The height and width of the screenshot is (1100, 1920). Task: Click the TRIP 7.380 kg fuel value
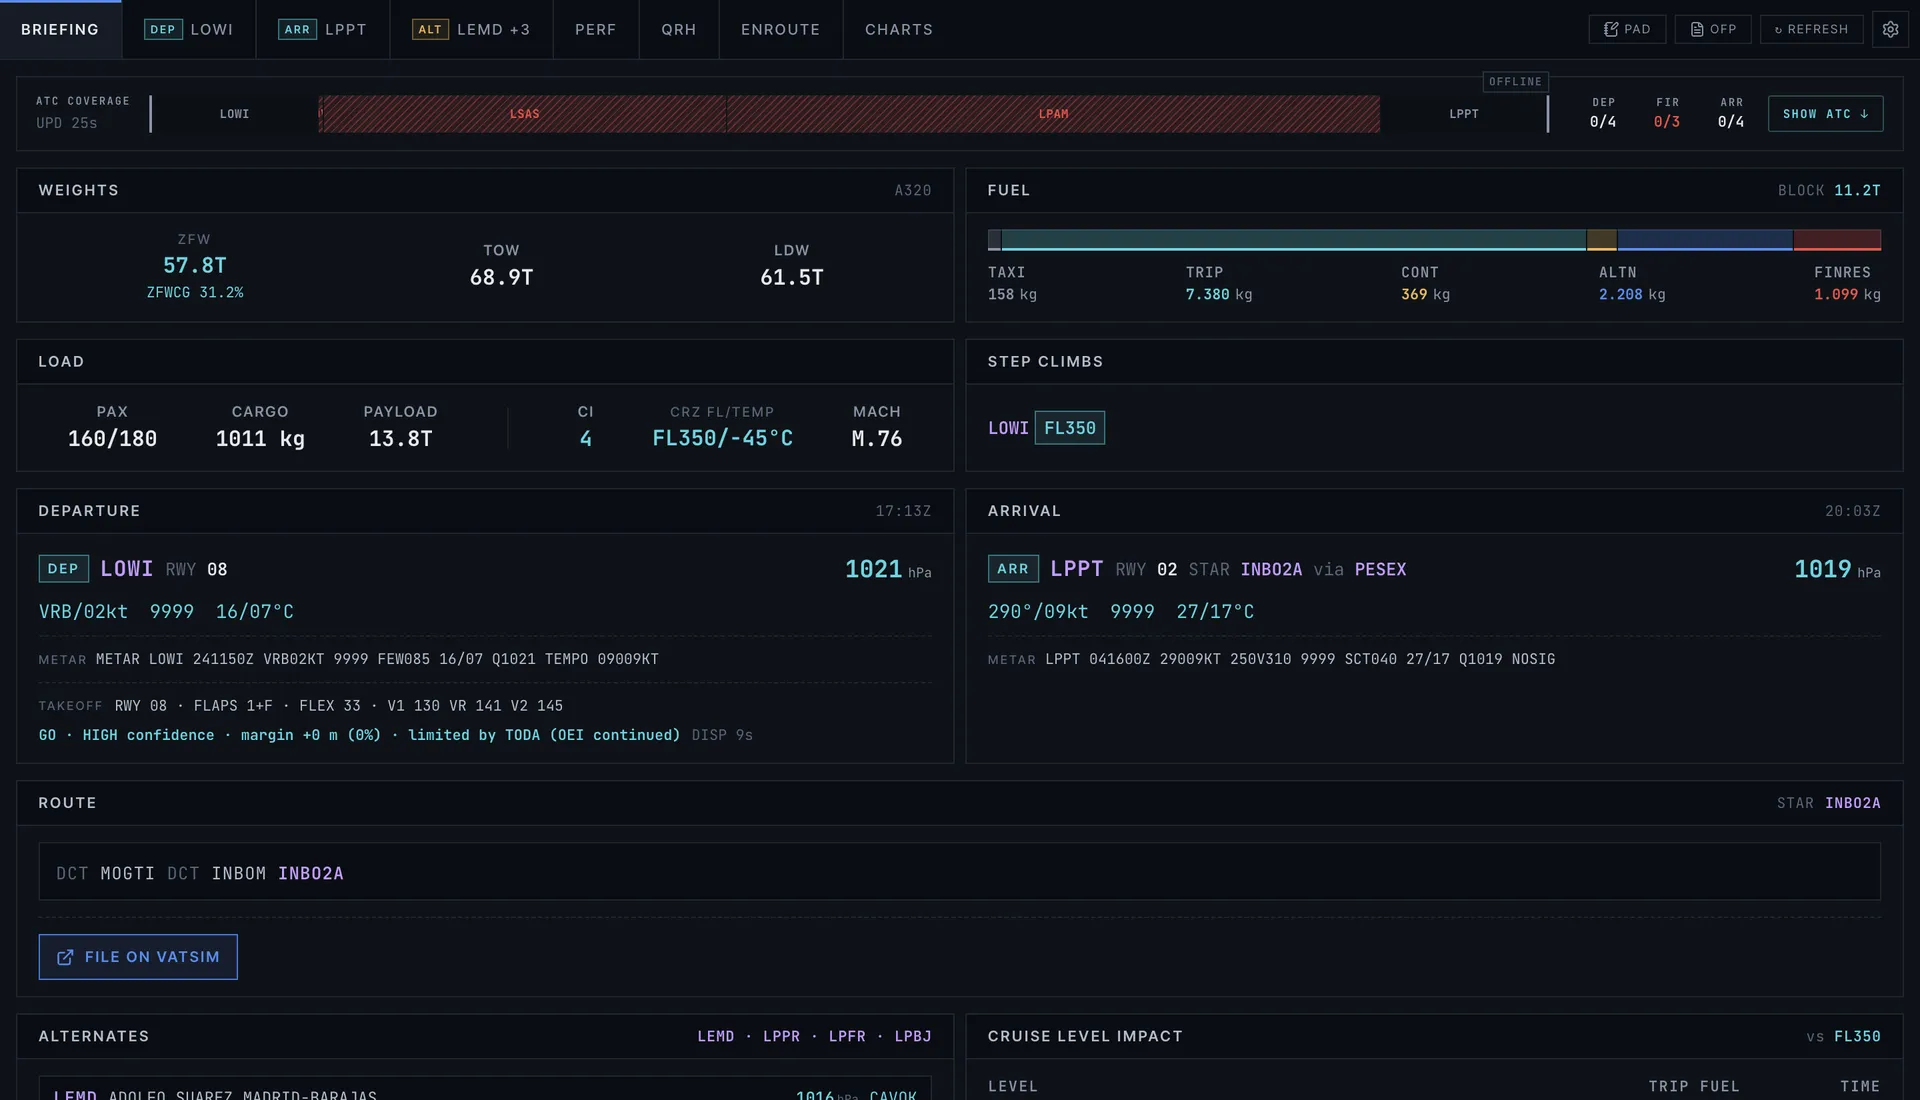click(x=1219, y=295)
